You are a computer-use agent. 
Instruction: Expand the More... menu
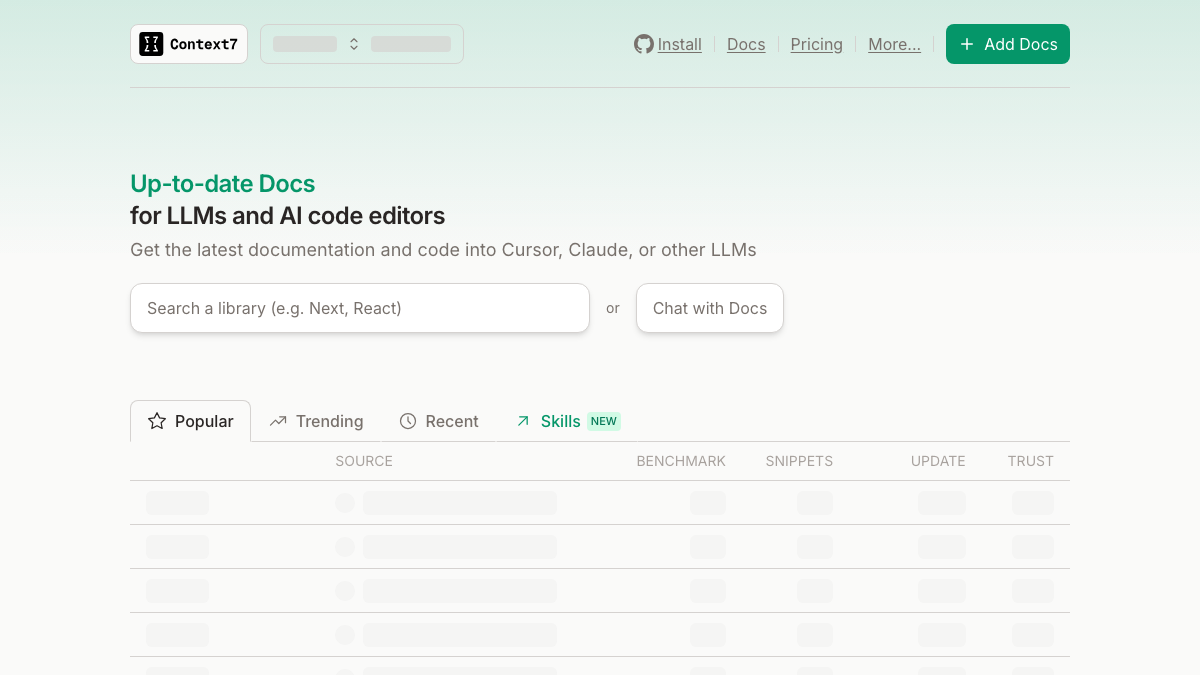(894, 44)
